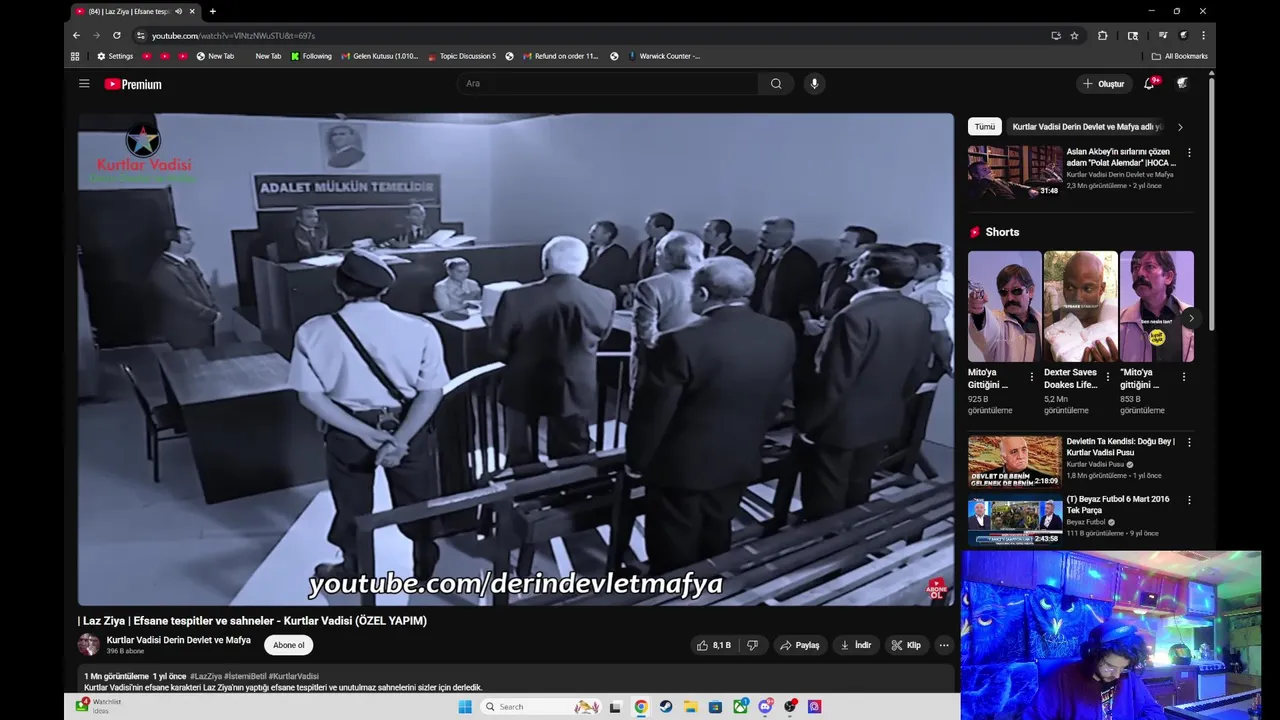Select the Tümü filter chip
1280x720 pixels.
tap(985, 127)
